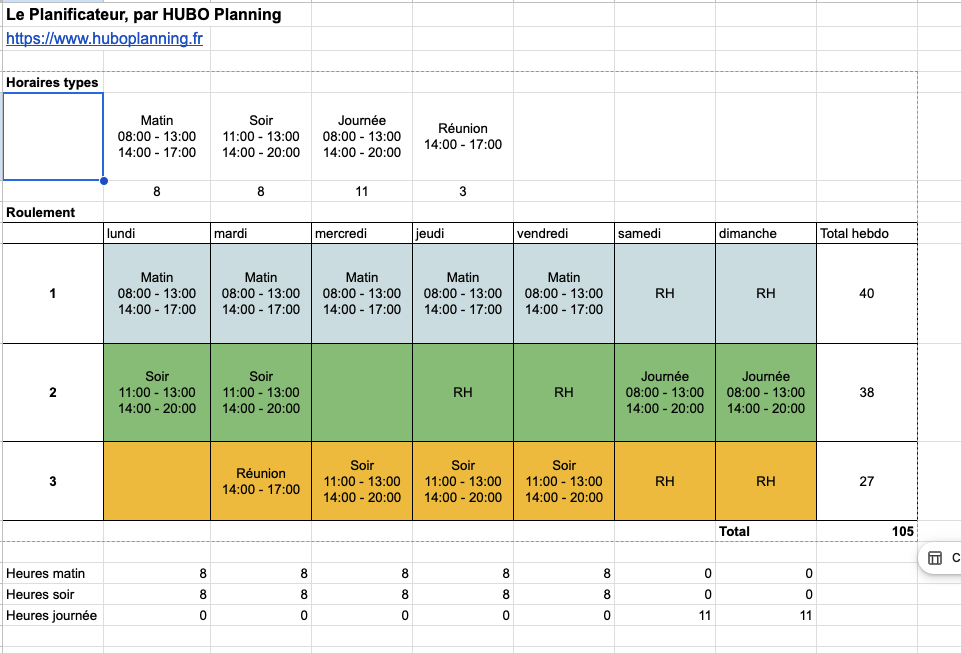This screenshot has width=961, height=653.
Task: Click the weekly total cell showing 38
Action: (866, 393)
